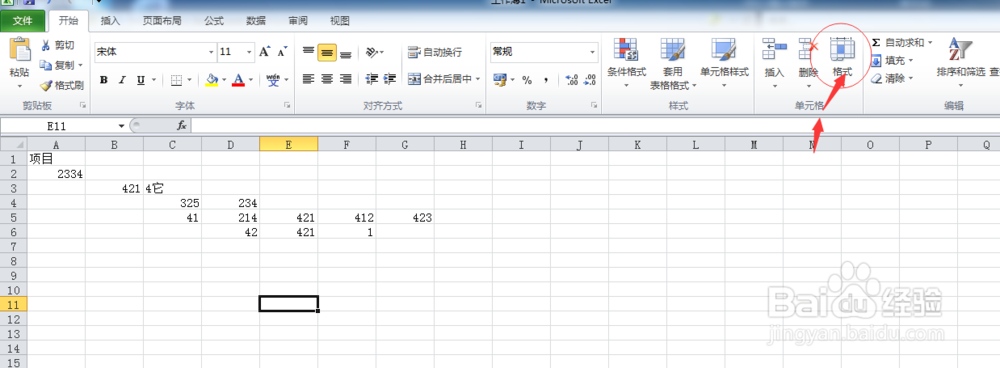This screenshot has width=1000, height=368.
Task: Click the Select All corner of the grid
Action: 13,145
